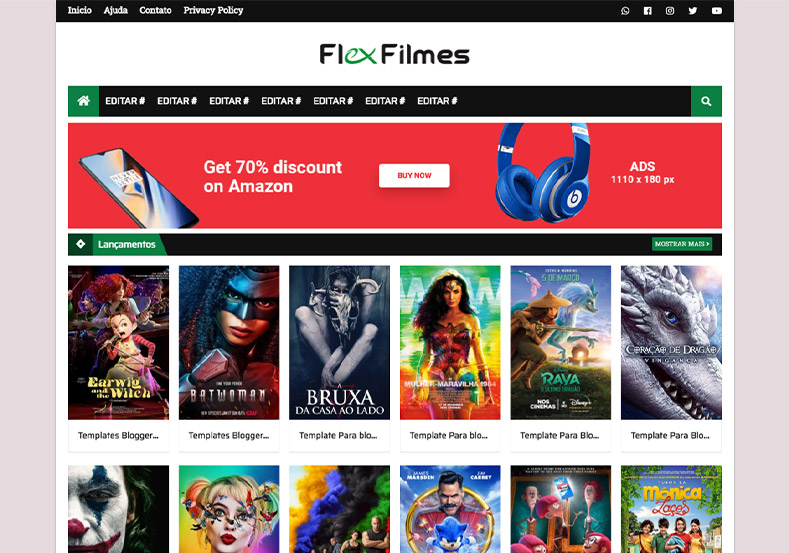Select the last EDITAR # nav item

(x=437, y=101)
